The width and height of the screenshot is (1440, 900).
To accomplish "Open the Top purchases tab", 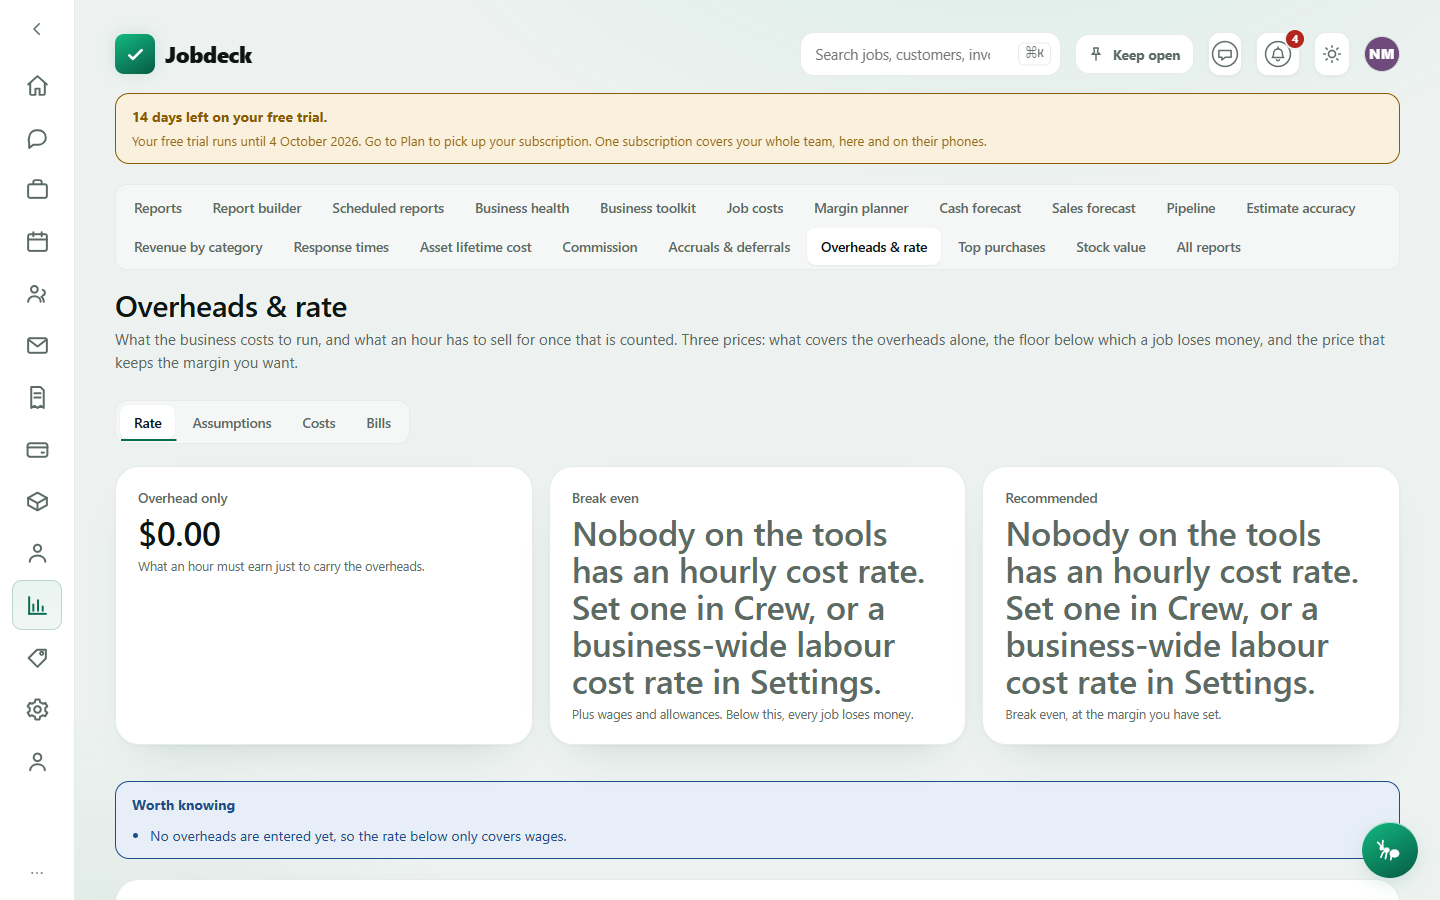I will tap(1002, 247).
